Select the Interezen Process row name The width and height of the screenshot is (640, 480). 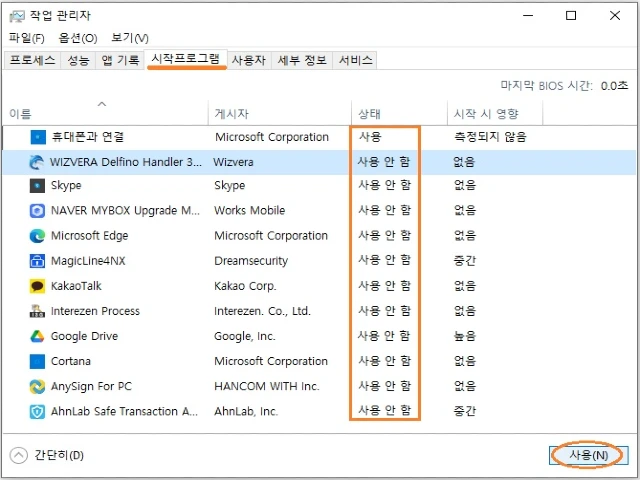[x=95, y=311]
